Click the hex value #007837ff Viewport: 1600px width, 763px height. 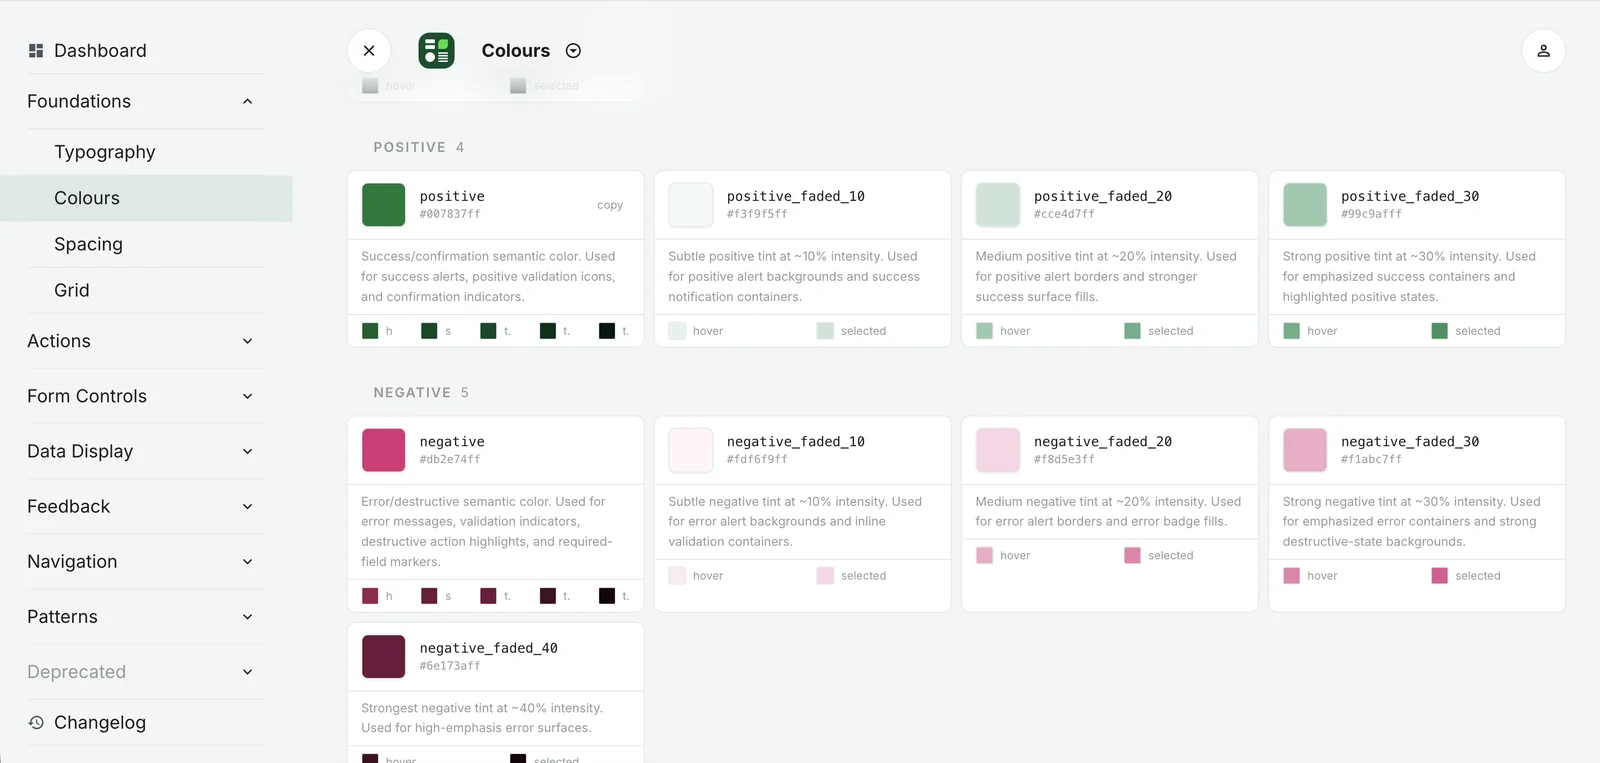click(x=450, y=214)
